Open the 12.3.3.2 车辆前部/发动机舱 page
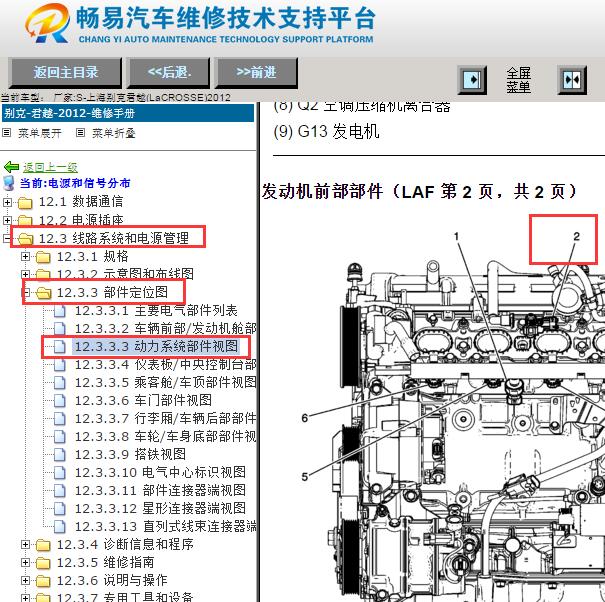 click(x=166, y=328)
